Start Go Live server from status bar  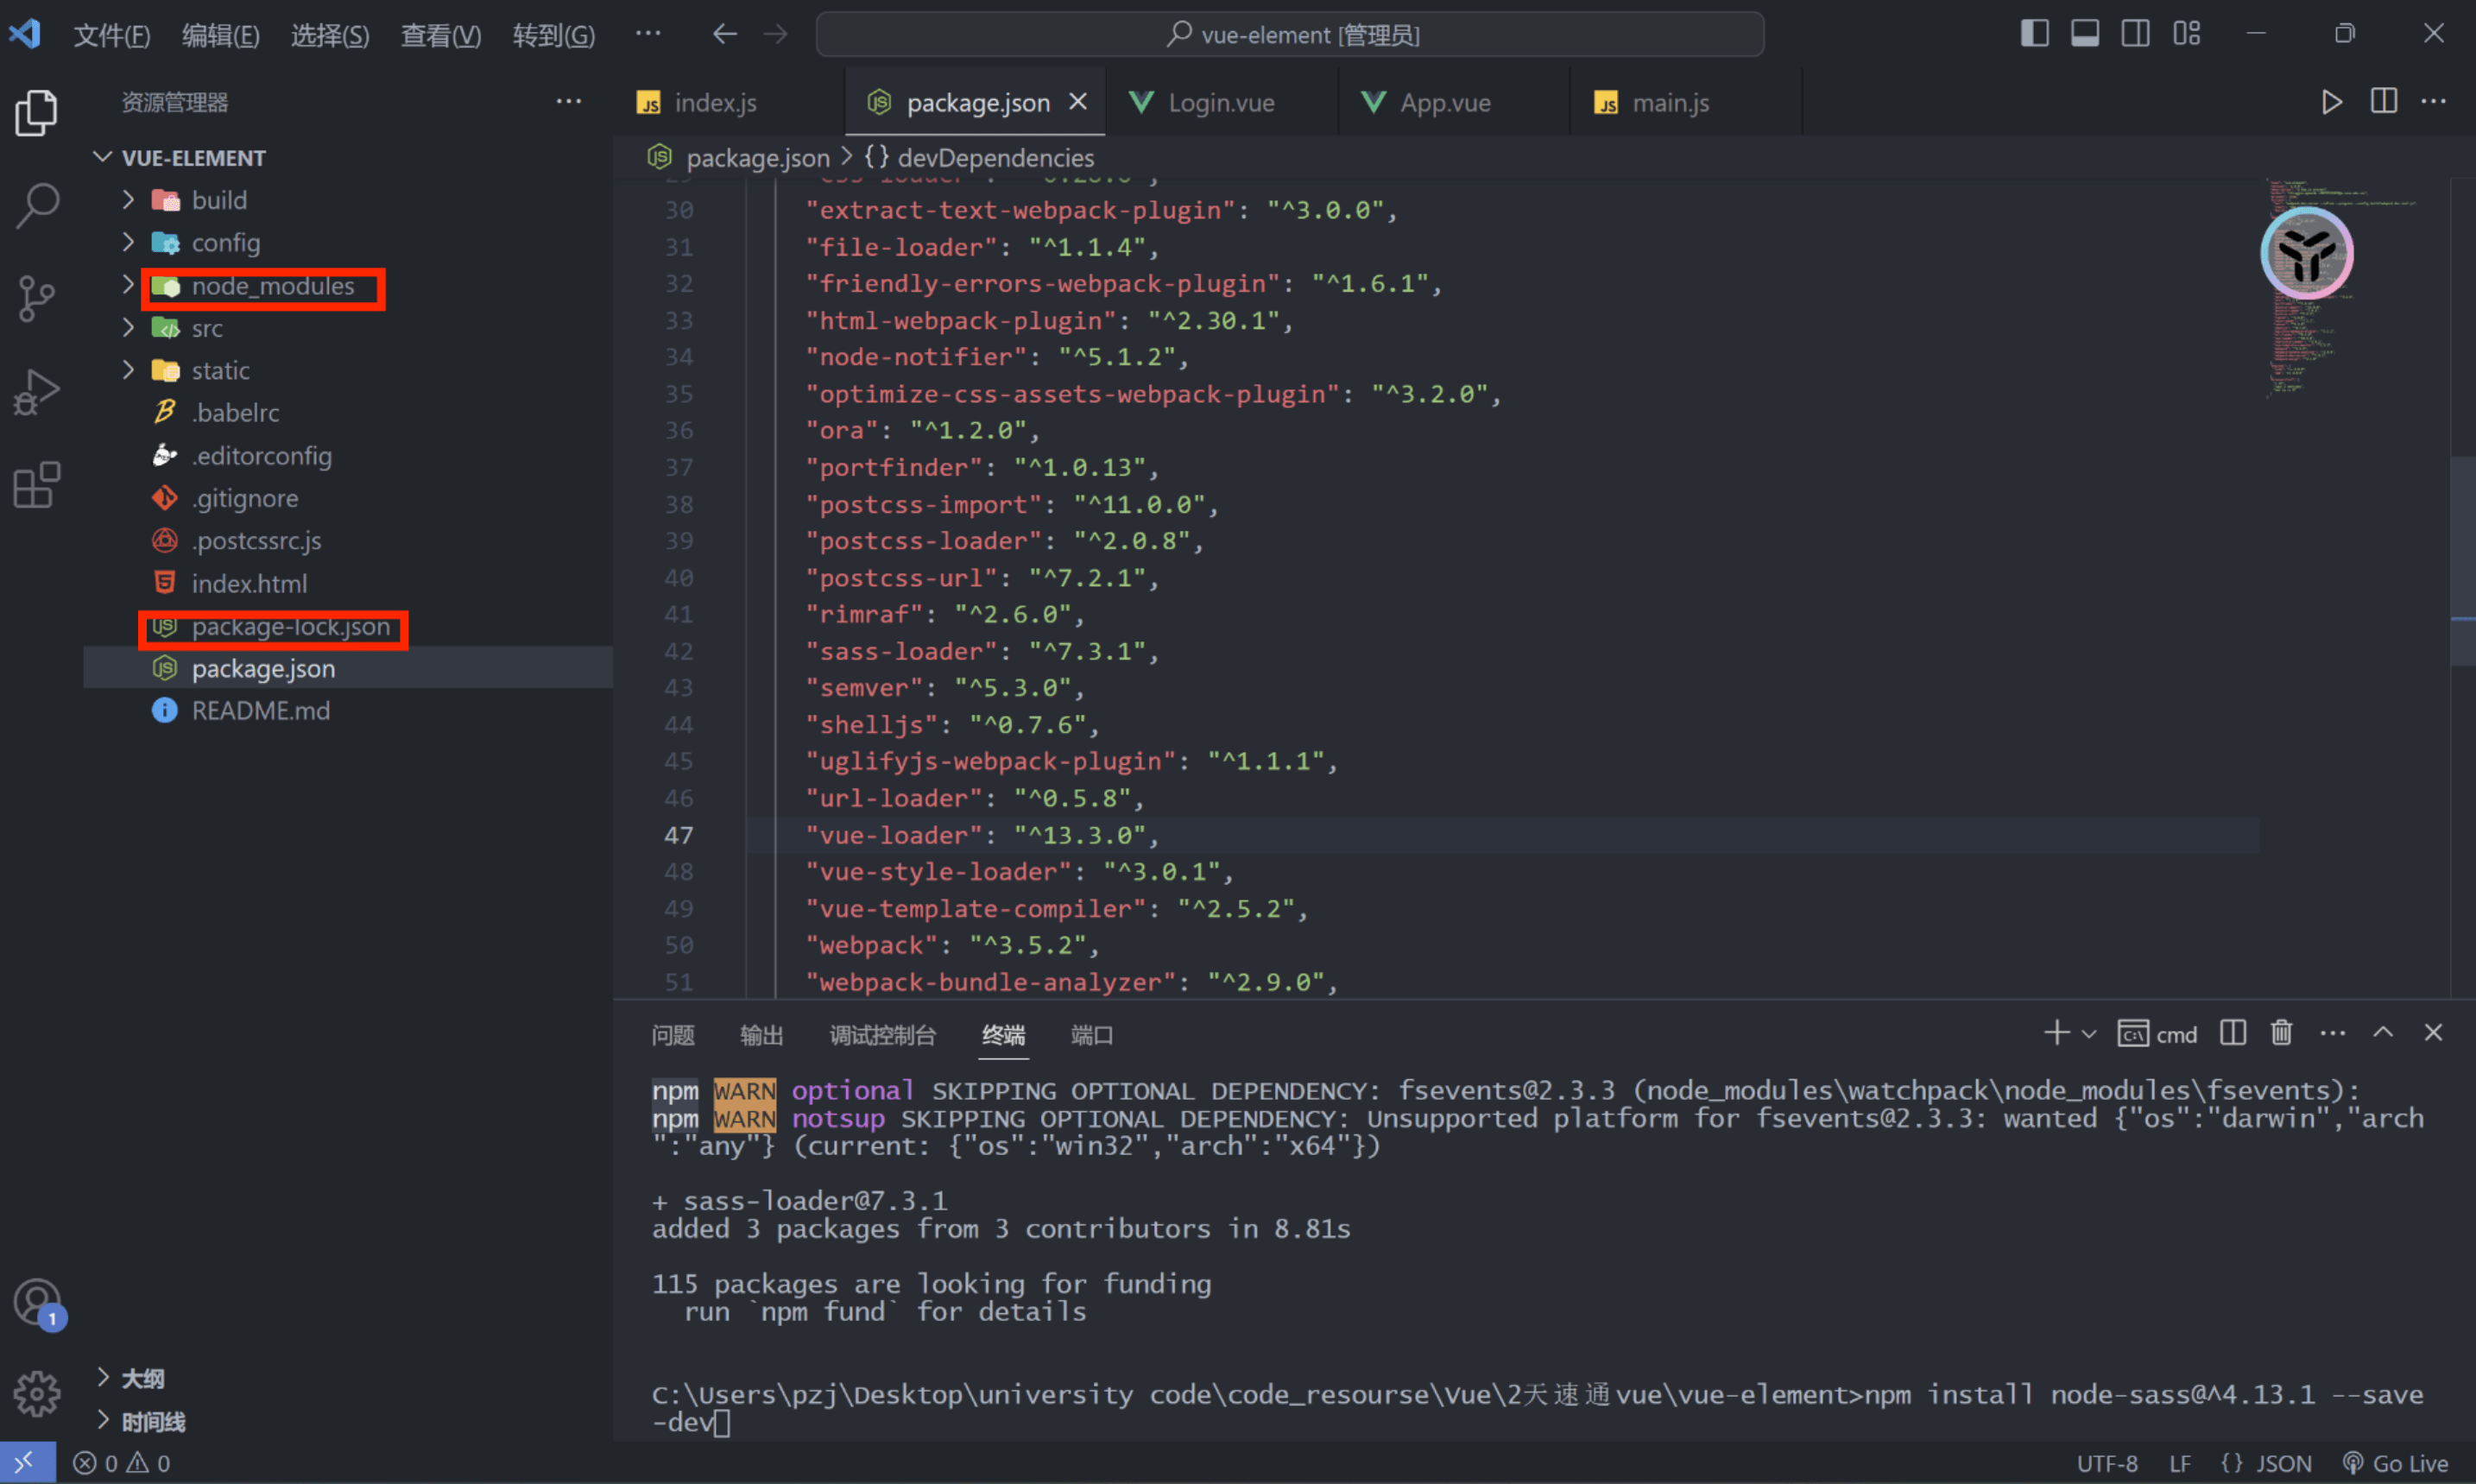(x=2398, y=1462)
